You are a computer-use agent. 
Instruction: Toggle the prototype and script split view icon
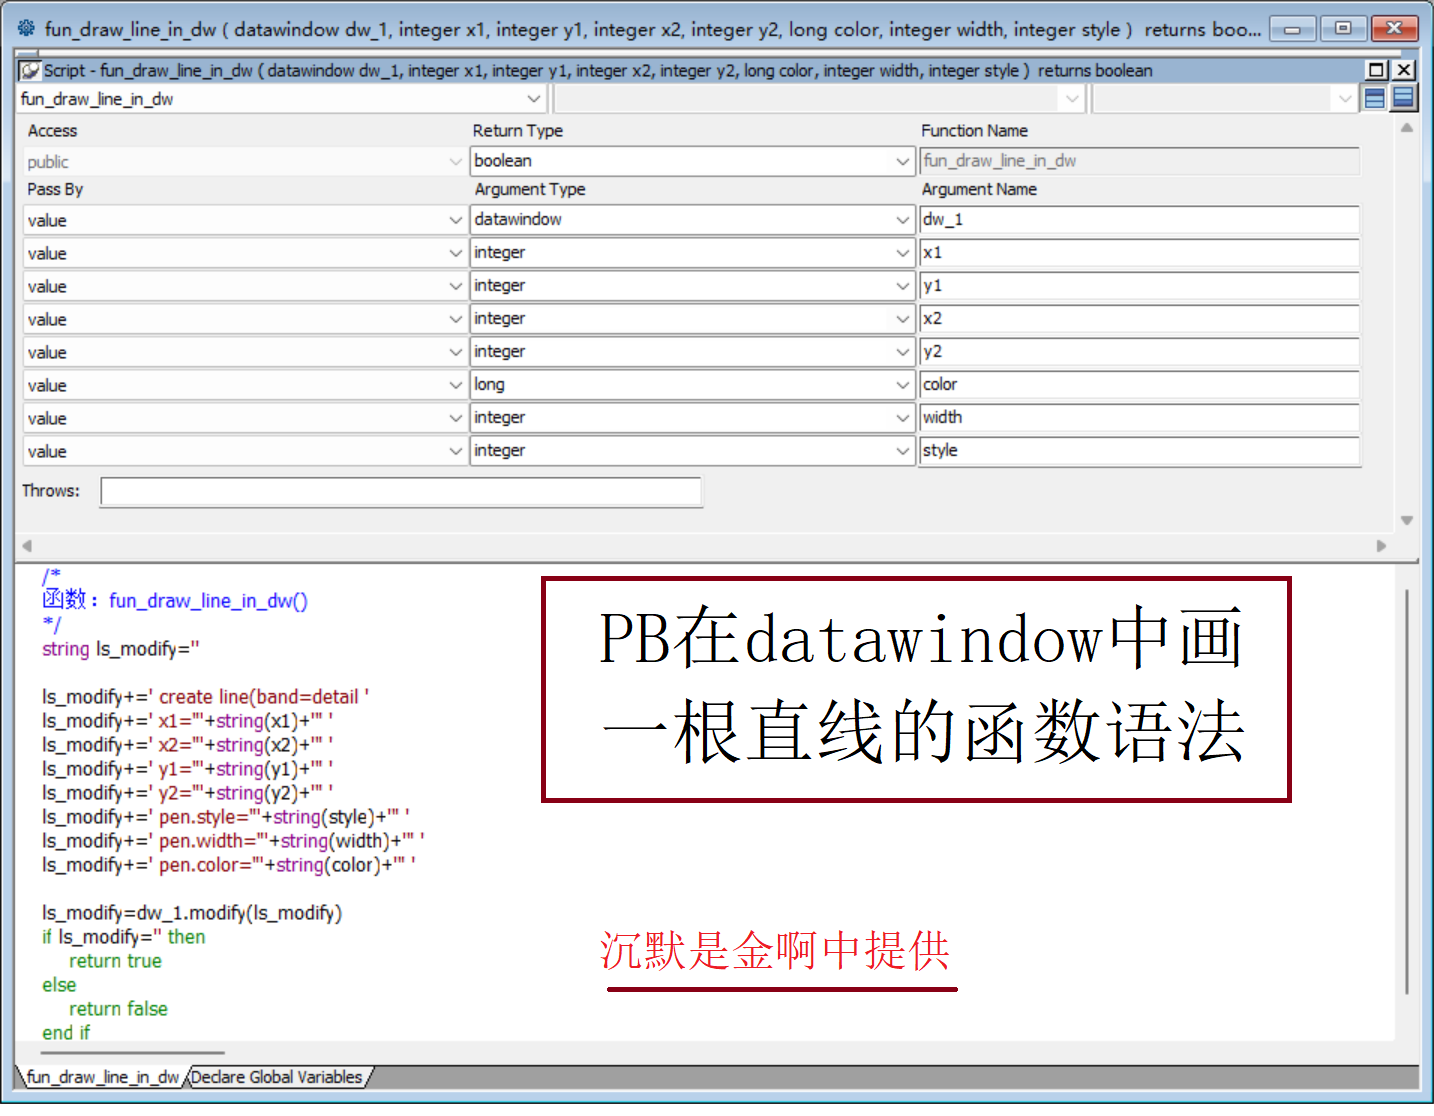tap(1404, 98)
